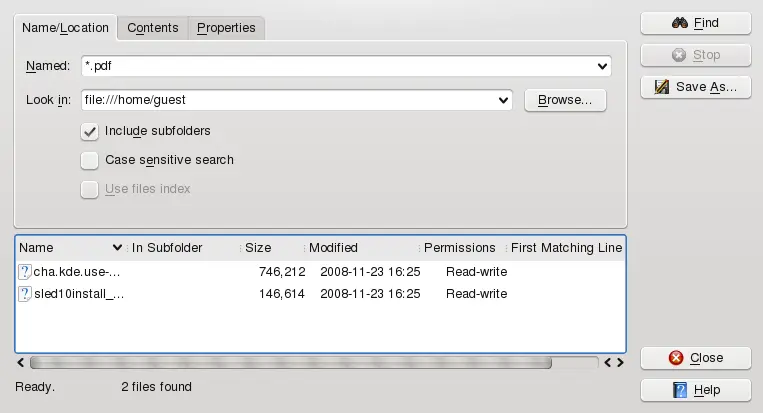Screen dimensions: 763x413
Task: Click the Name column sort arrow
Action: click(x=118, y=248)
